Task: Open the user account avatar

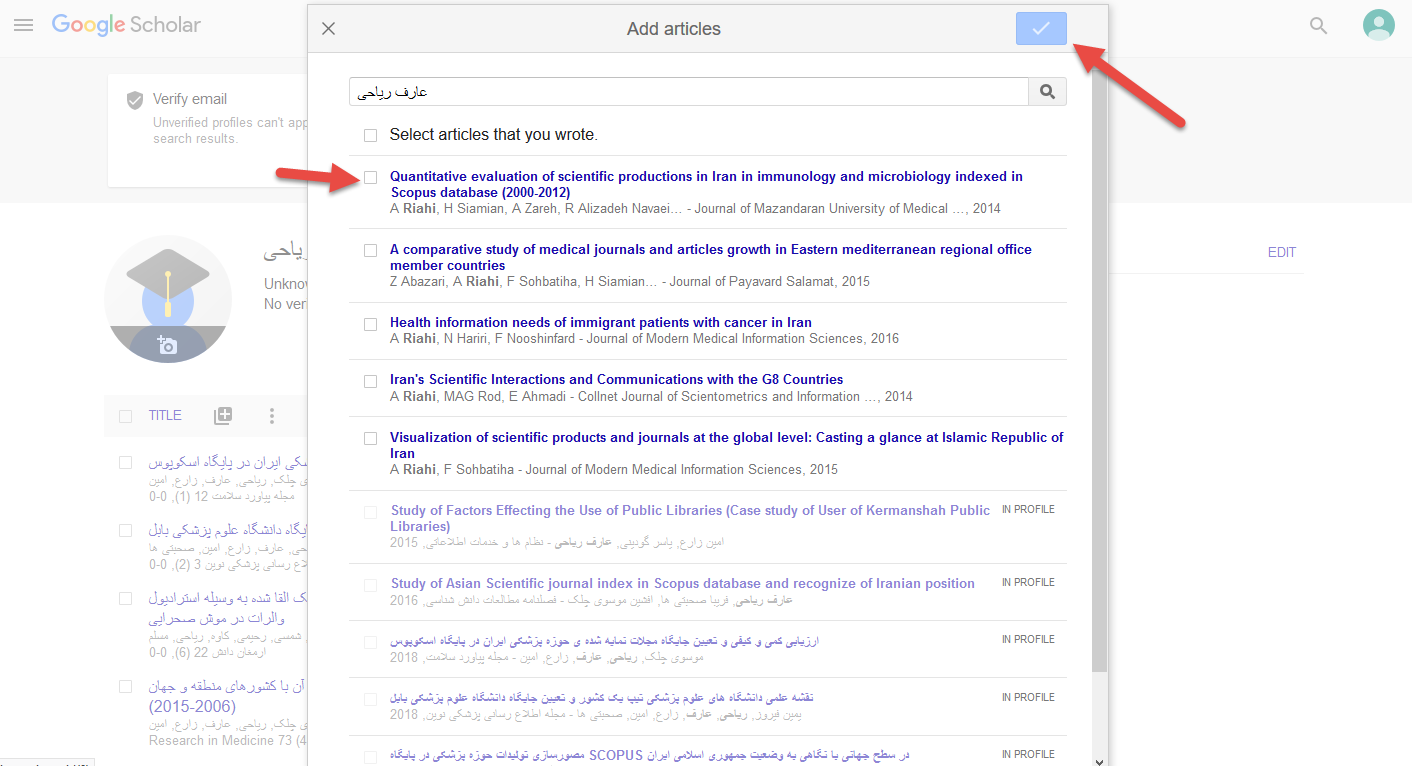Action: point(1378,25)
